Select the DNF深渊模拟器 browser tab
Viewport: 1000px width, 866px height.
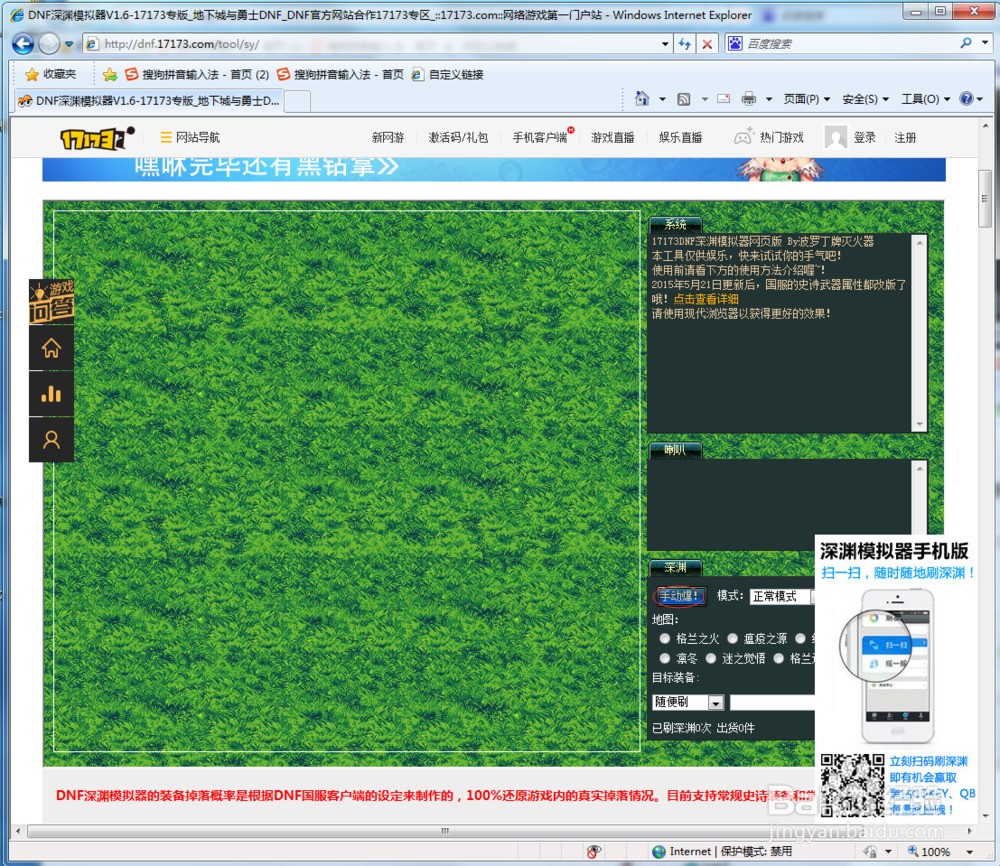[149, 101]
